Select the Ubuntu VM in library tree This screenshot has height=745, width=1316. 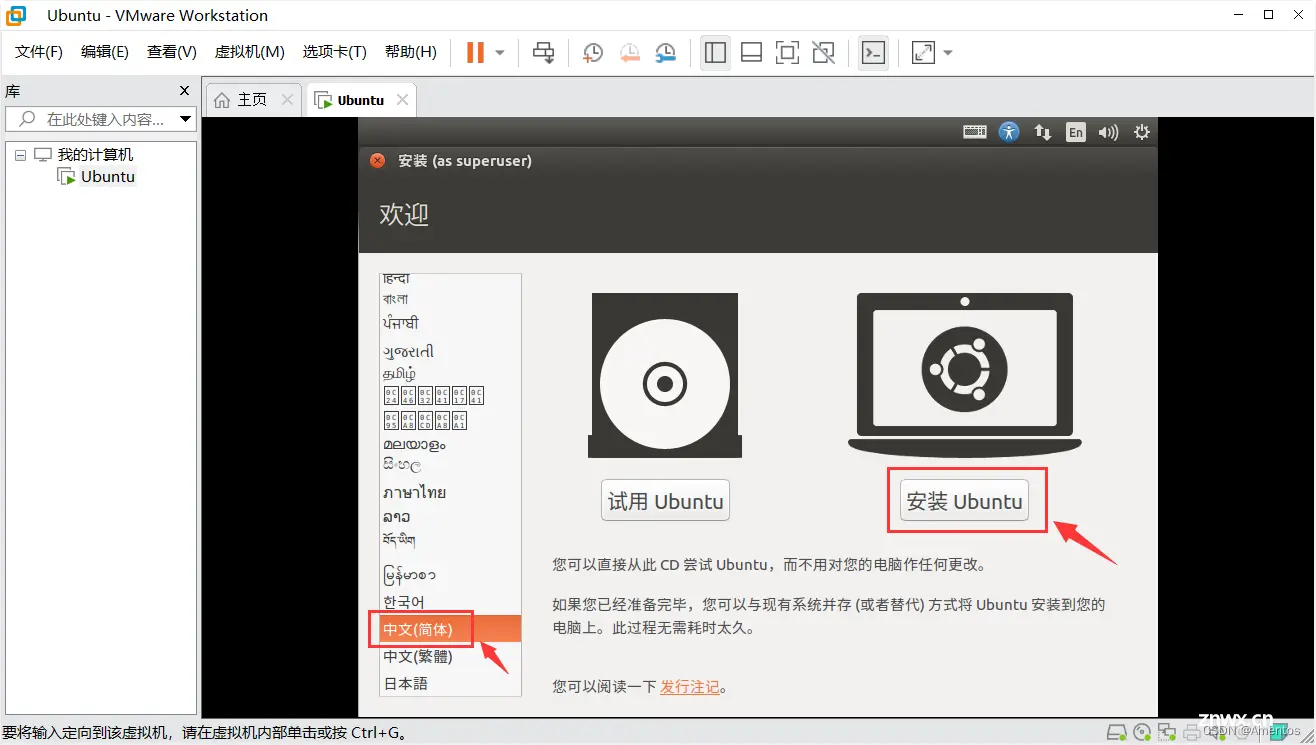click(x=107, y=177)
